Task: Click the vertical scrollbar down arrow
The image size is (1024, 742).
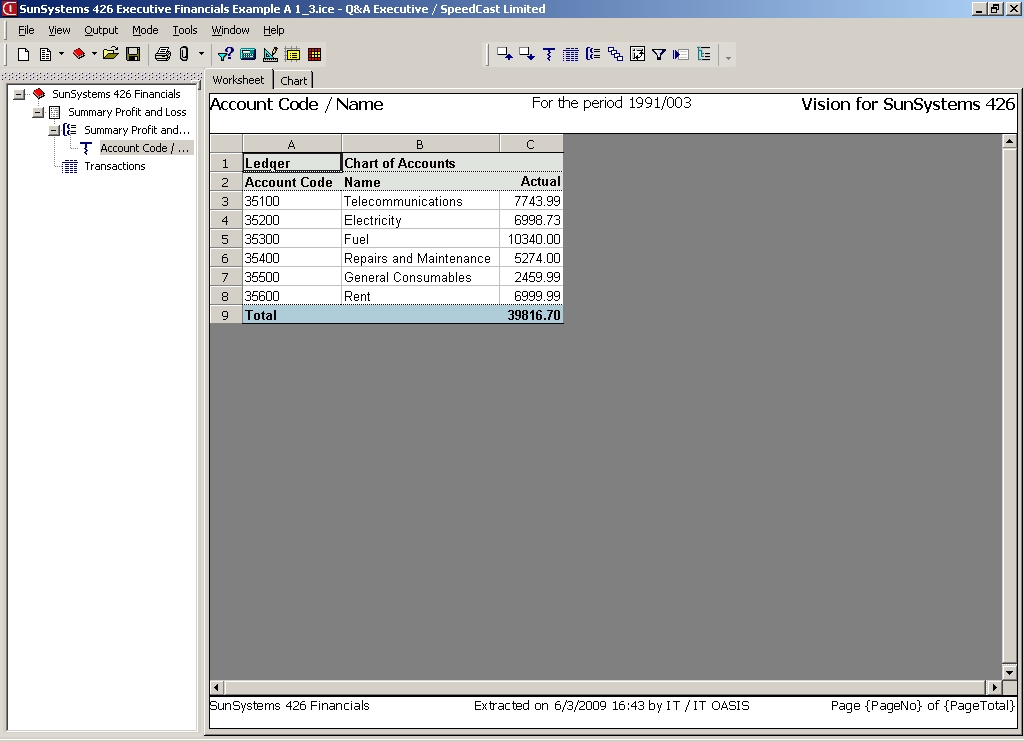Action: (1009, 673)
